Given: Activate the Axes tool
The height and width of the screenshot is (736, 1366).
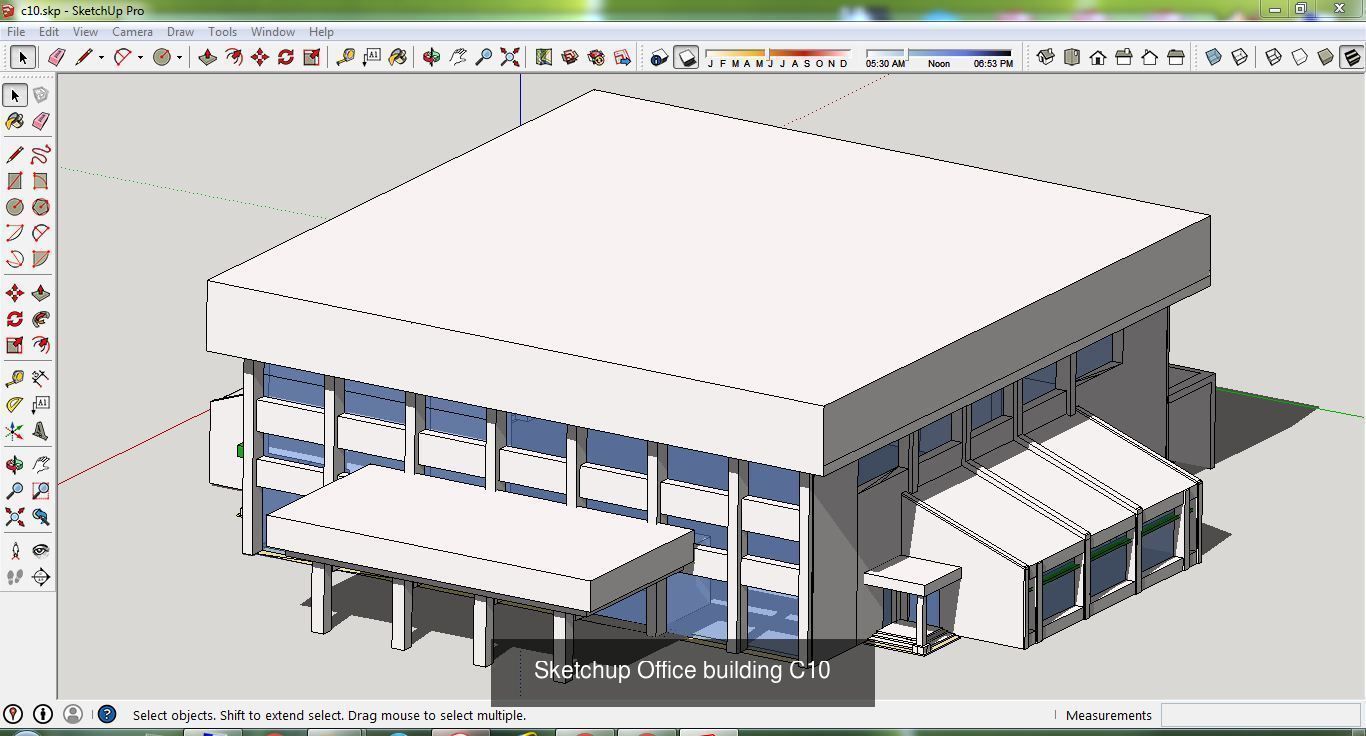Looking at the screenshot, I should click(15, 431).
